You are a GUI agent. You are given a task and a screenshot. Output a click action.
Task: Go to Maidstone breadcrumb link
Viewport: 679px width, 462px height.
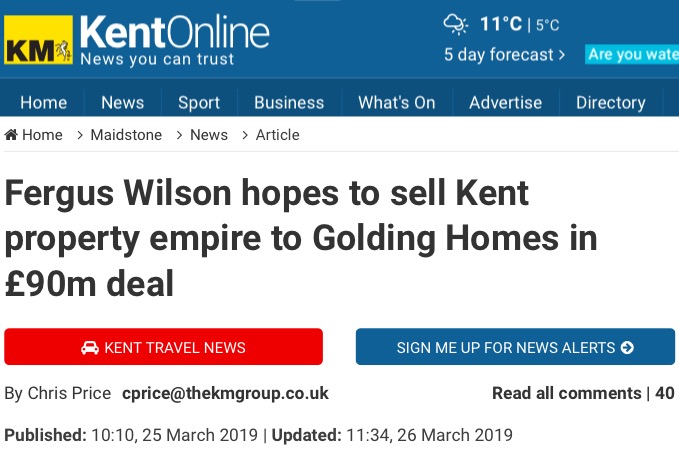coord(126,135)
